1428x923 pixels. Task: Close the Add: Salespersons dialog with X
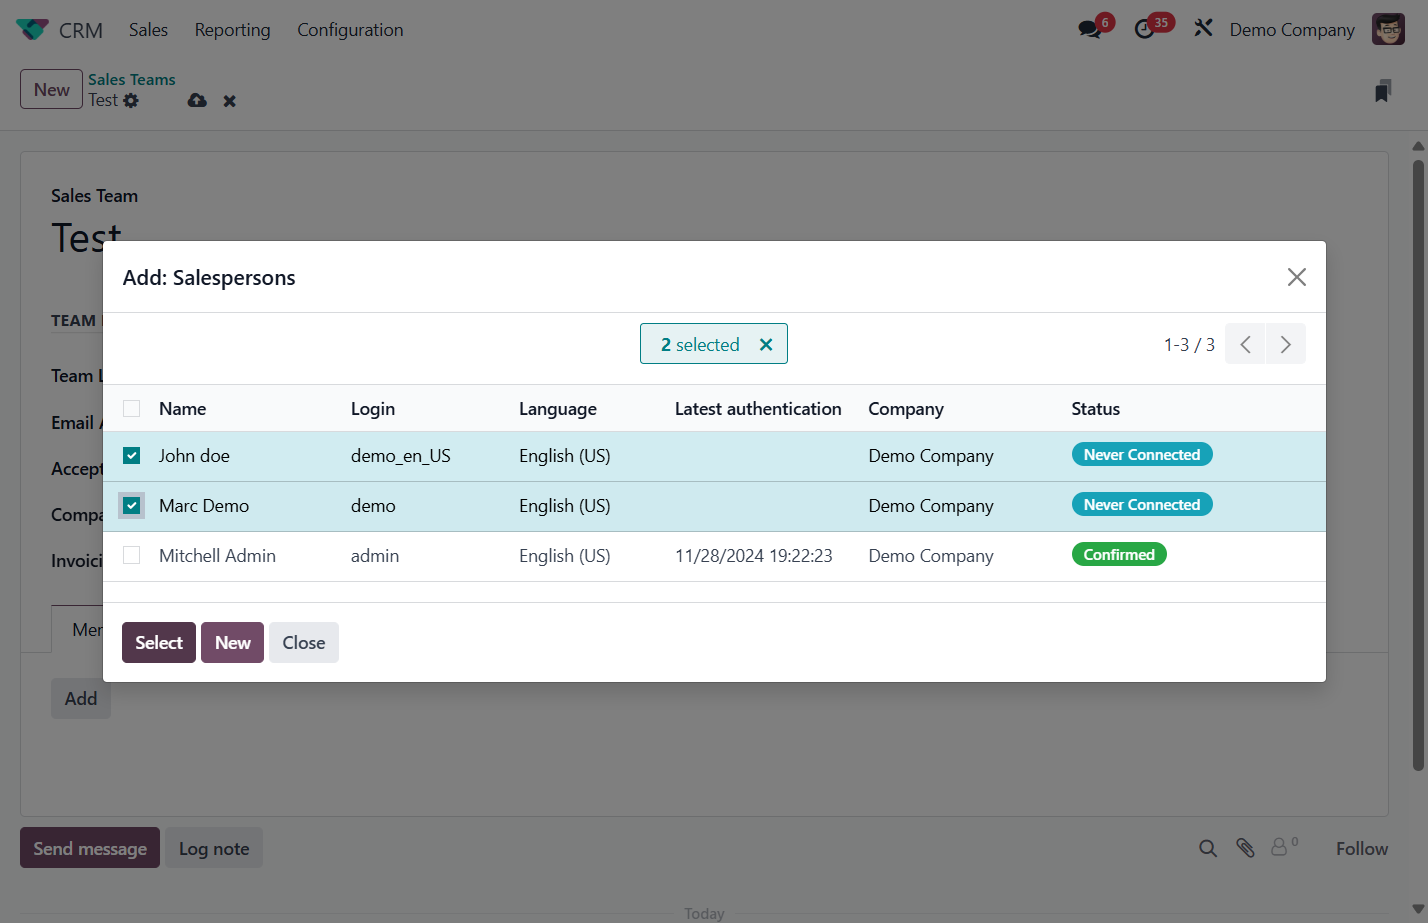point(1296,277)
